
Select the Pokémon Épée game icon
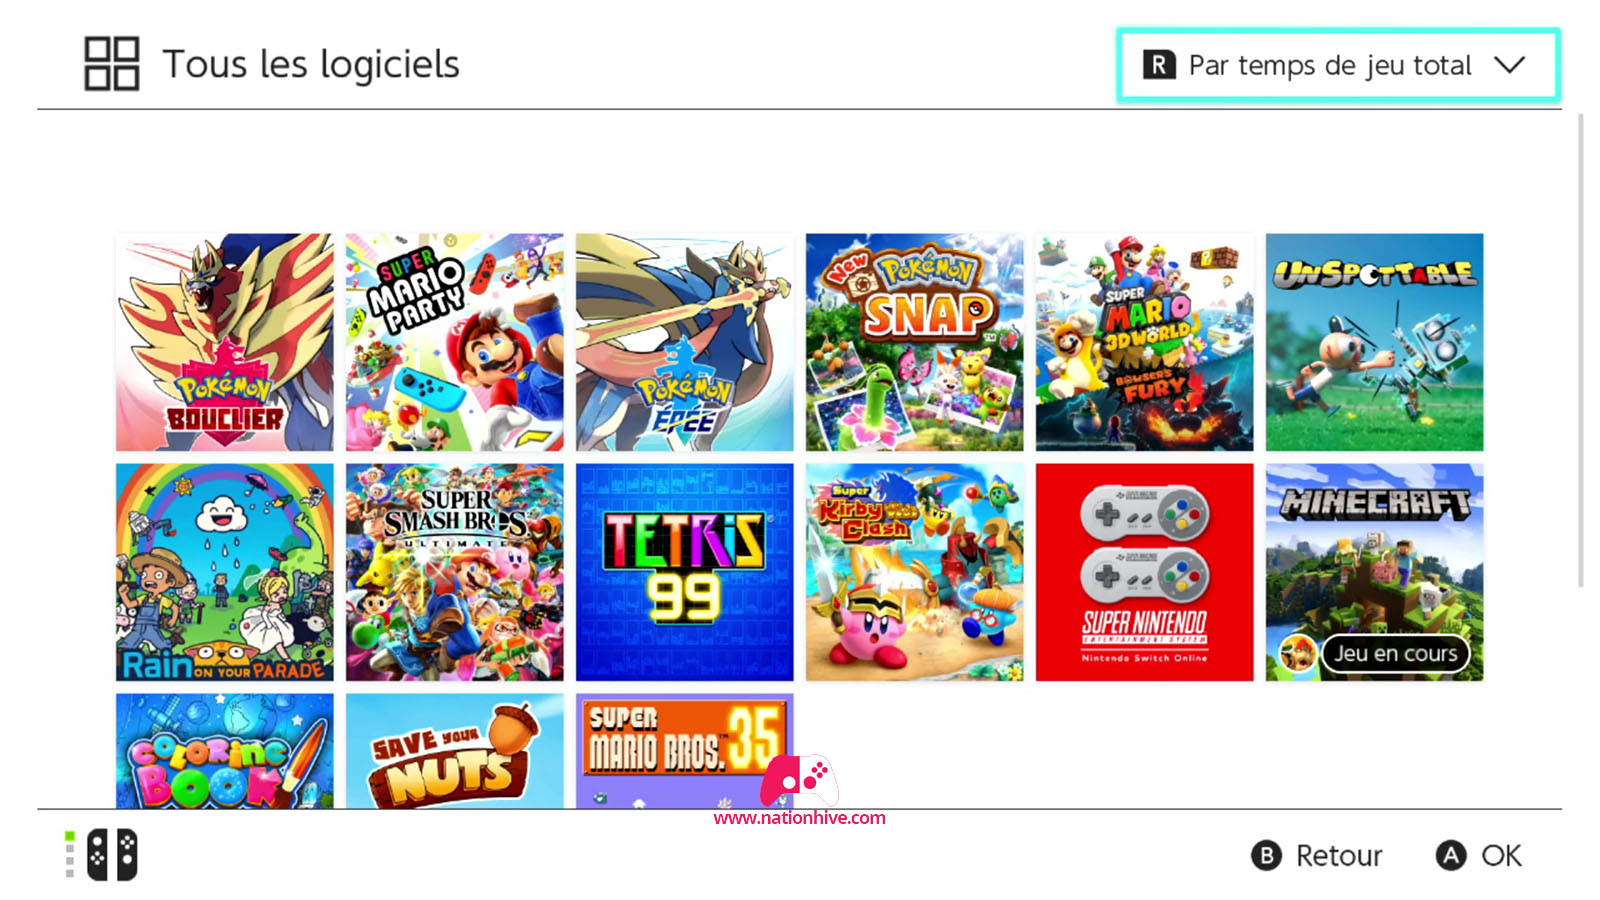point(685,342)
